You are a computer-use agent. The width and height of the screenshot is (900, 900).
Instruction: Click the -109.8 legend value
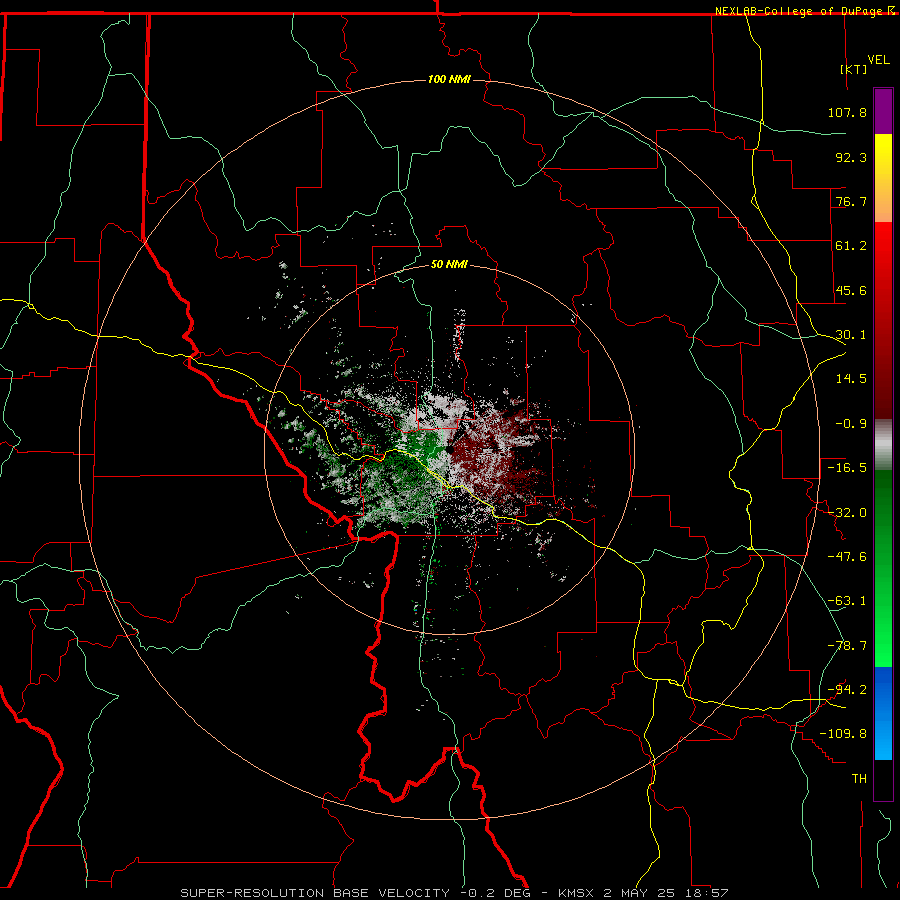(844, 734)
